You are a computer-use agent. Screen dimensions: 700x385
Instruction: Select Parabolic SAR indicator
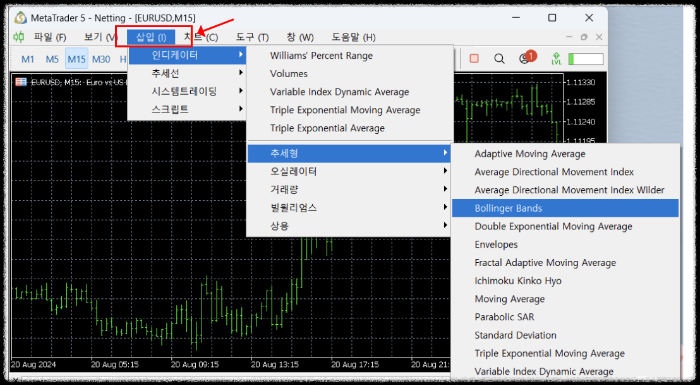point(504,317)
